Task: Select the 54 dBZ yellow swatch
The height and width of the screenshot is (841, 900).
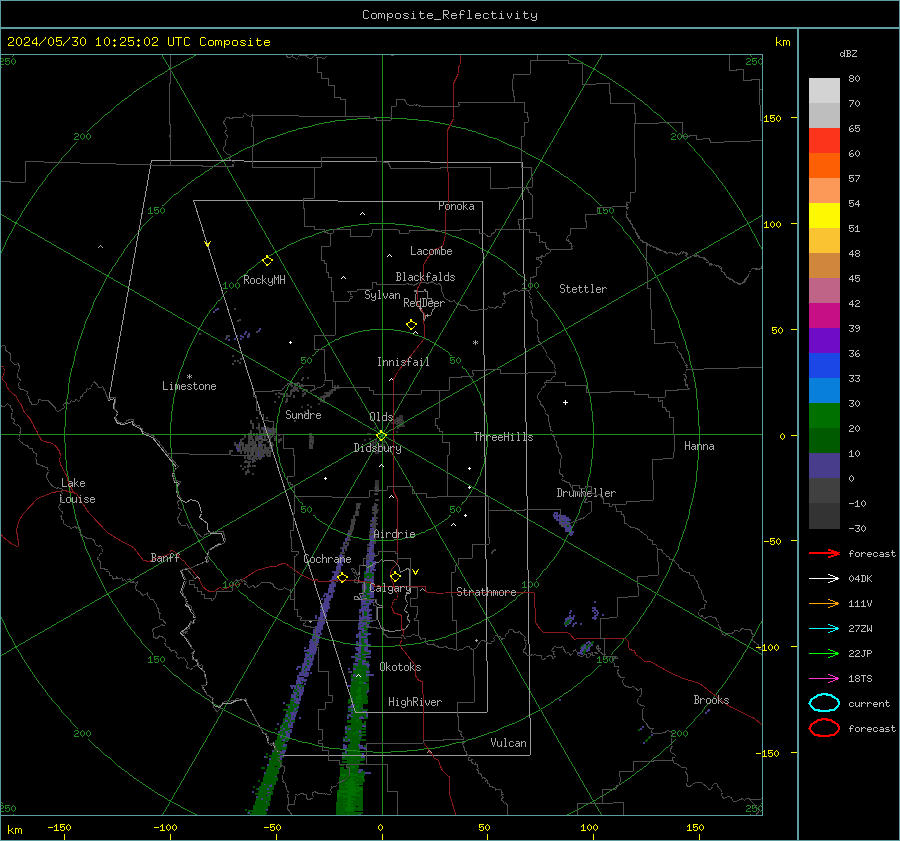Action: click(x=824, y=215)
